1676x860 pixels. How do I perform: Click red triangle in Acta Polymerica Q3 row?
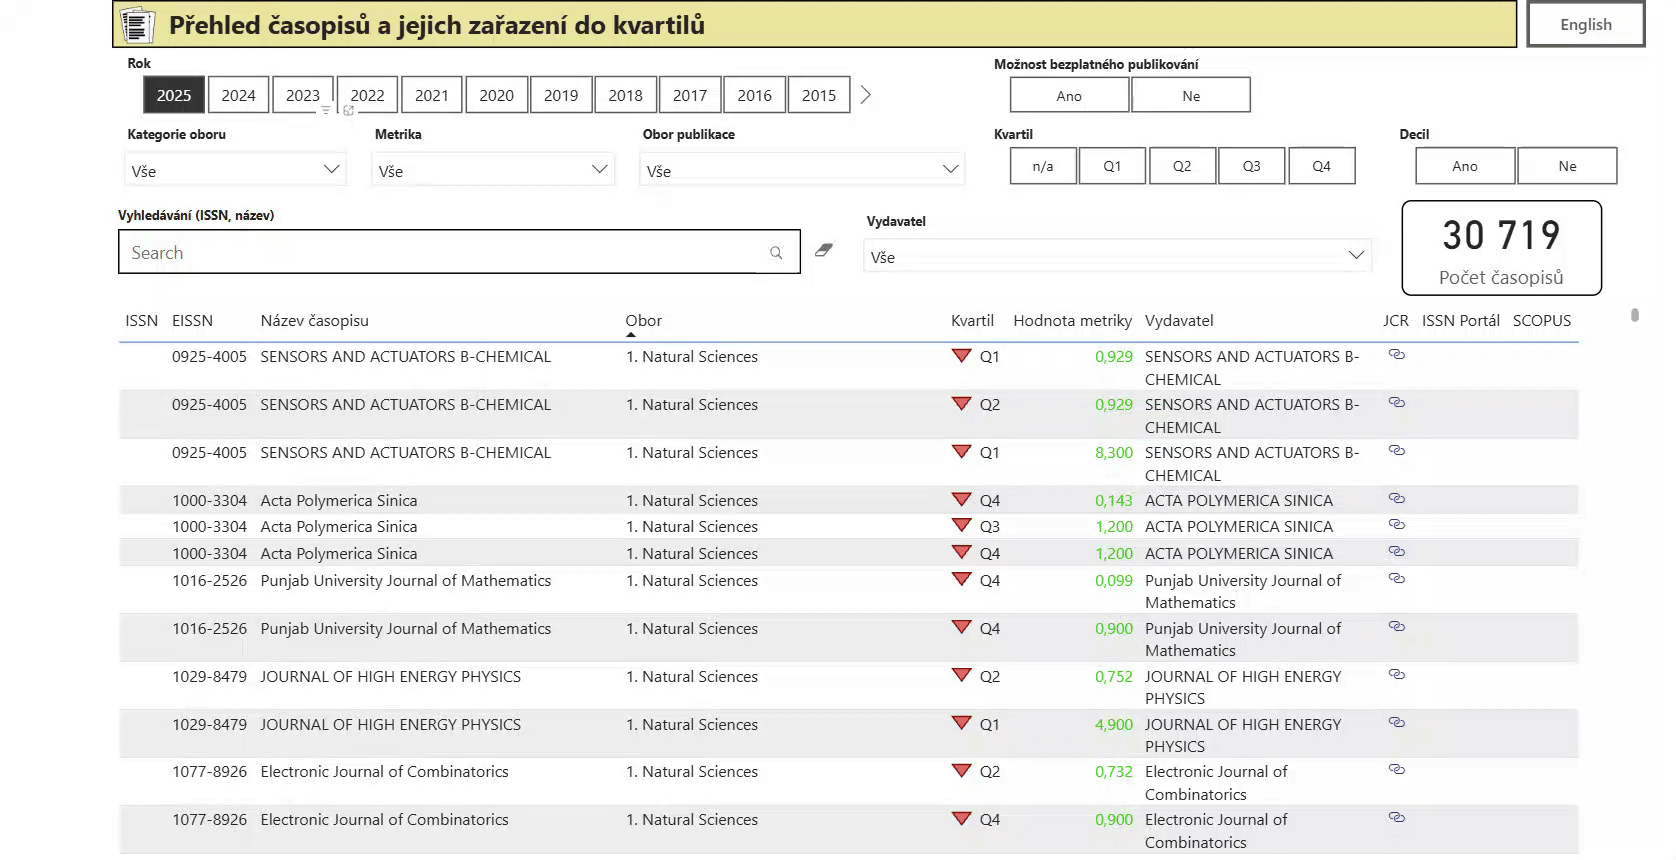coord(961,525)
